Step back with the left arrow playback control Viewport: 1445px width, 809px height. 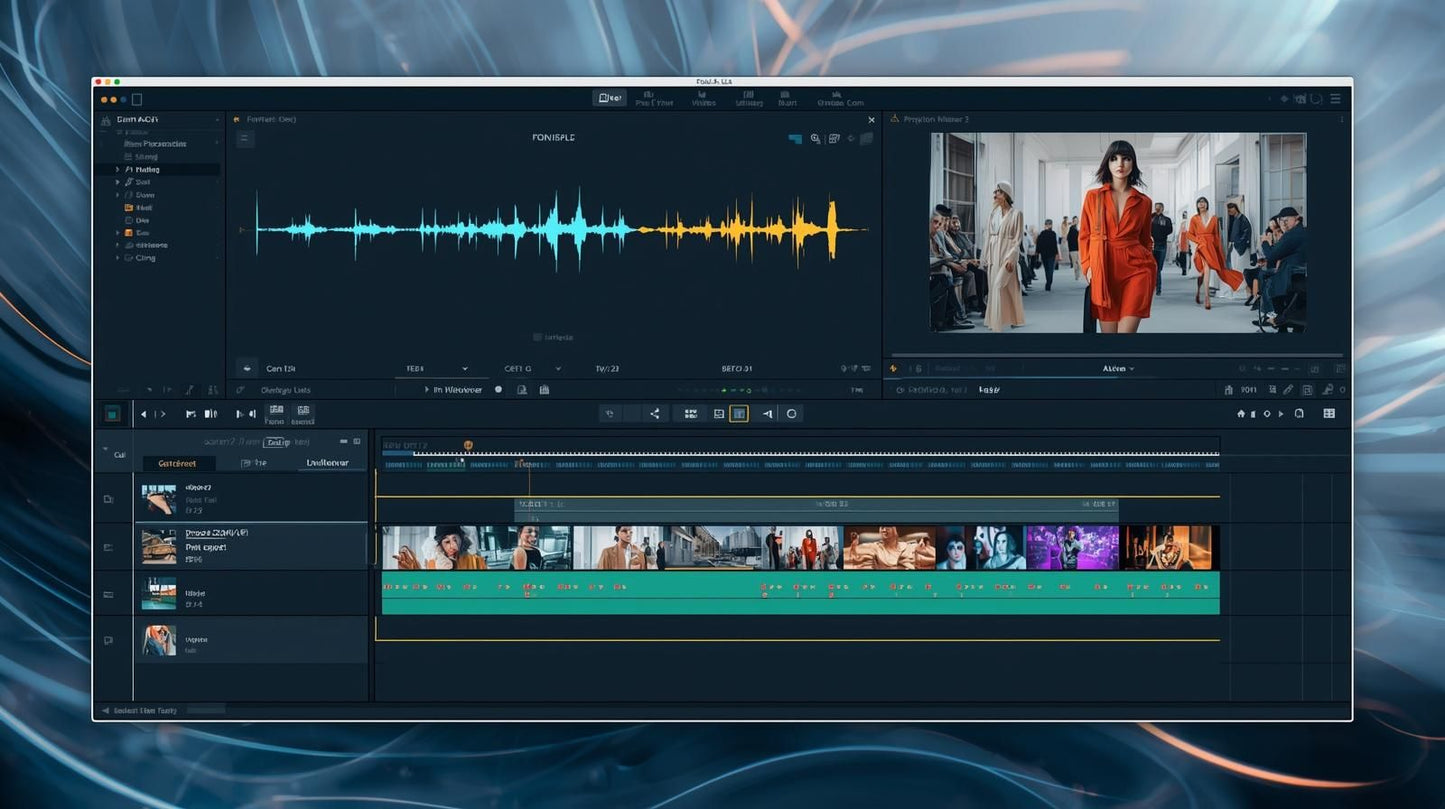point(144,413)
